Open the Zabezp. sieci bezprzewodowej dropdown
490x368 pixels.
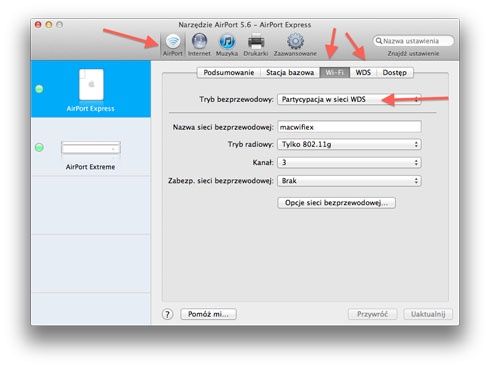click(349, 181)
